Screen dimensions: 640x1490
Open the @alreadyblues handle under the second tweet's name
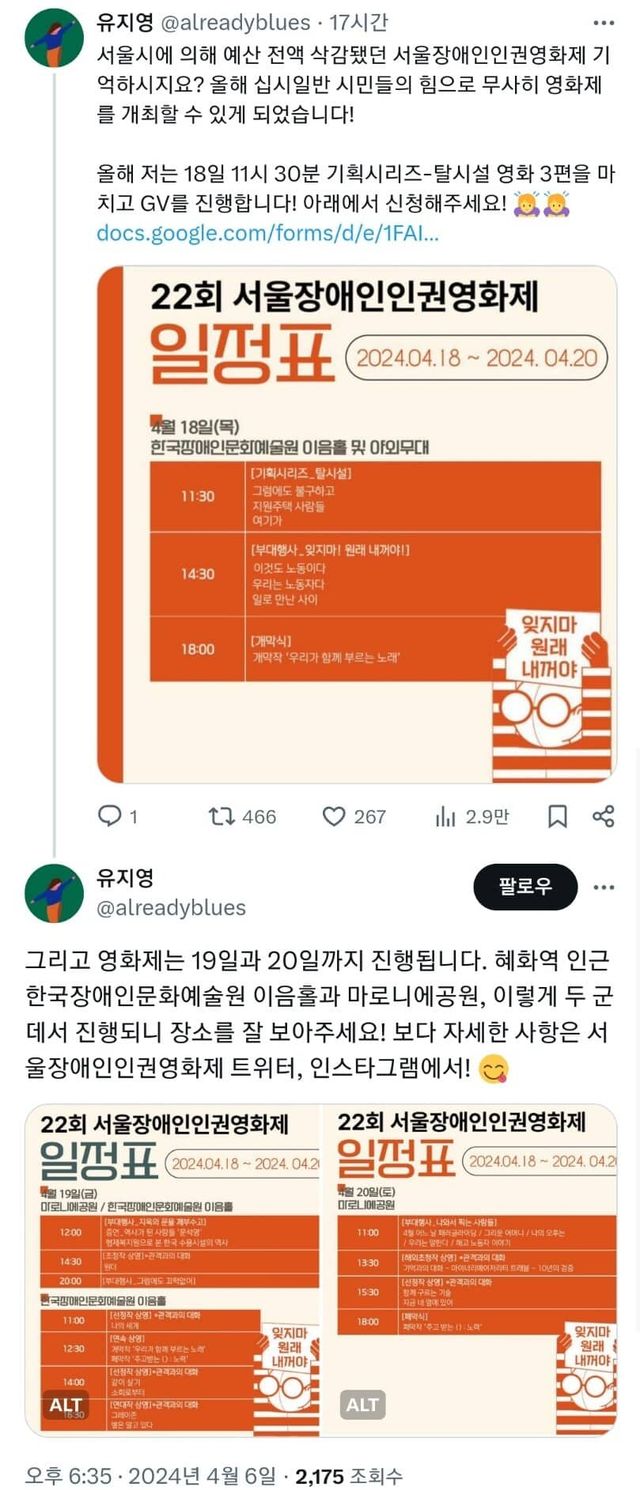click(171, 908)
